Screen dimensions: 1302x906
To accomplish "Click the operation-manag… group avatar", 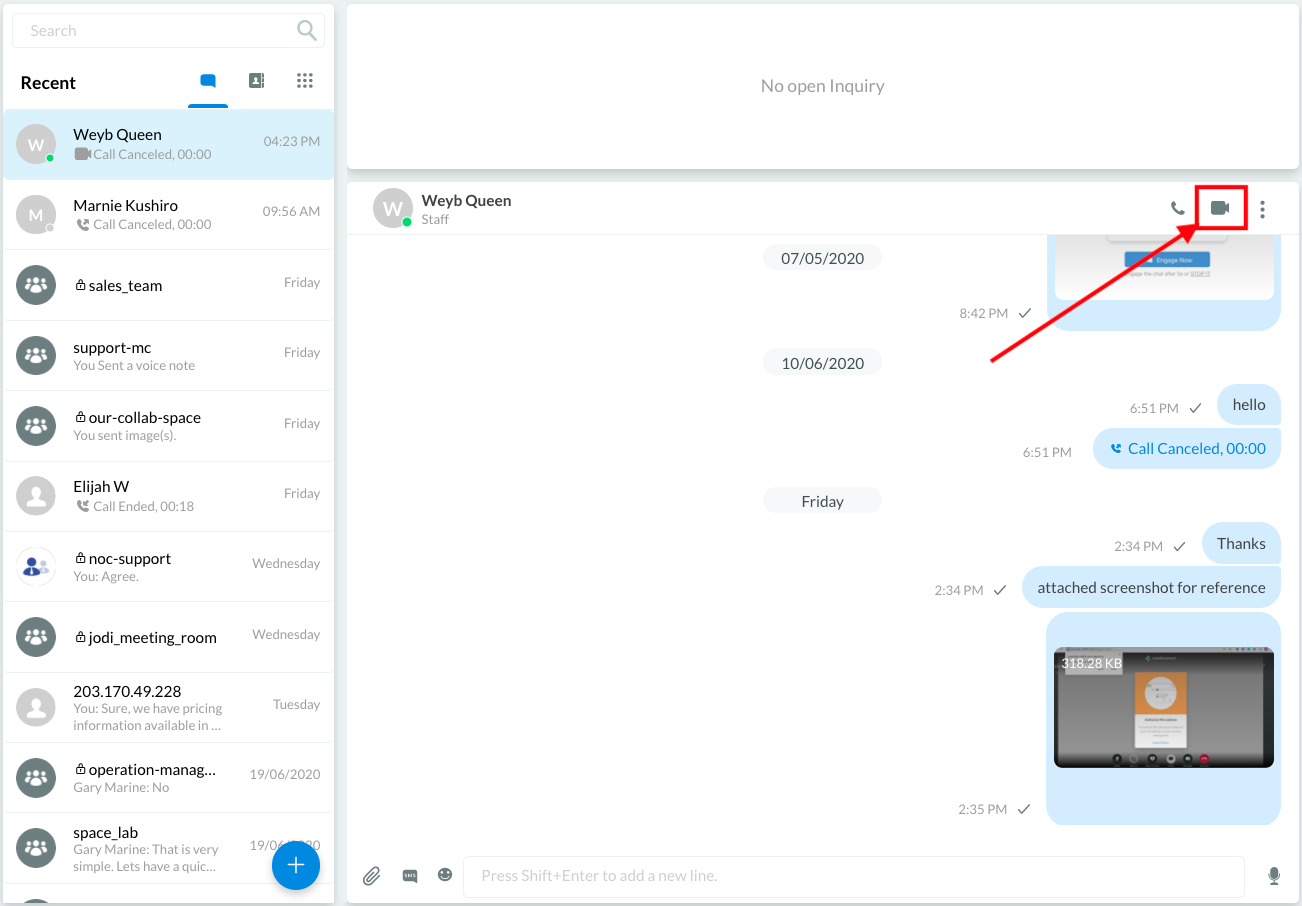I will click(36, 777).
